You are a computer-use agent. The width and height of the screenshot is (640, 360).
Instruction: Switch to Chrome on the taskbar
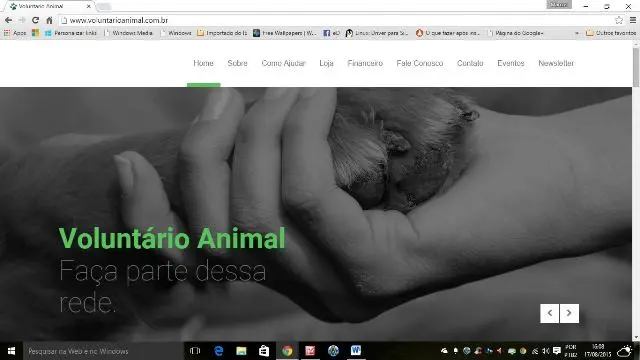(287, 351)
